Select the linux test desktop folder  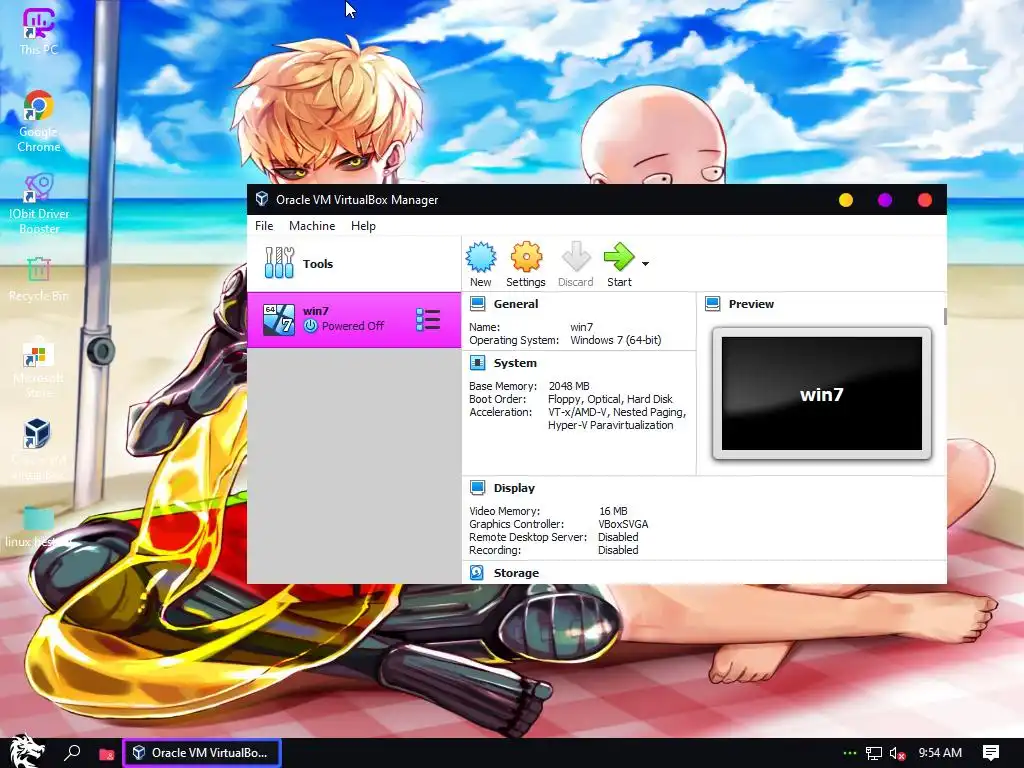point(39,527)
